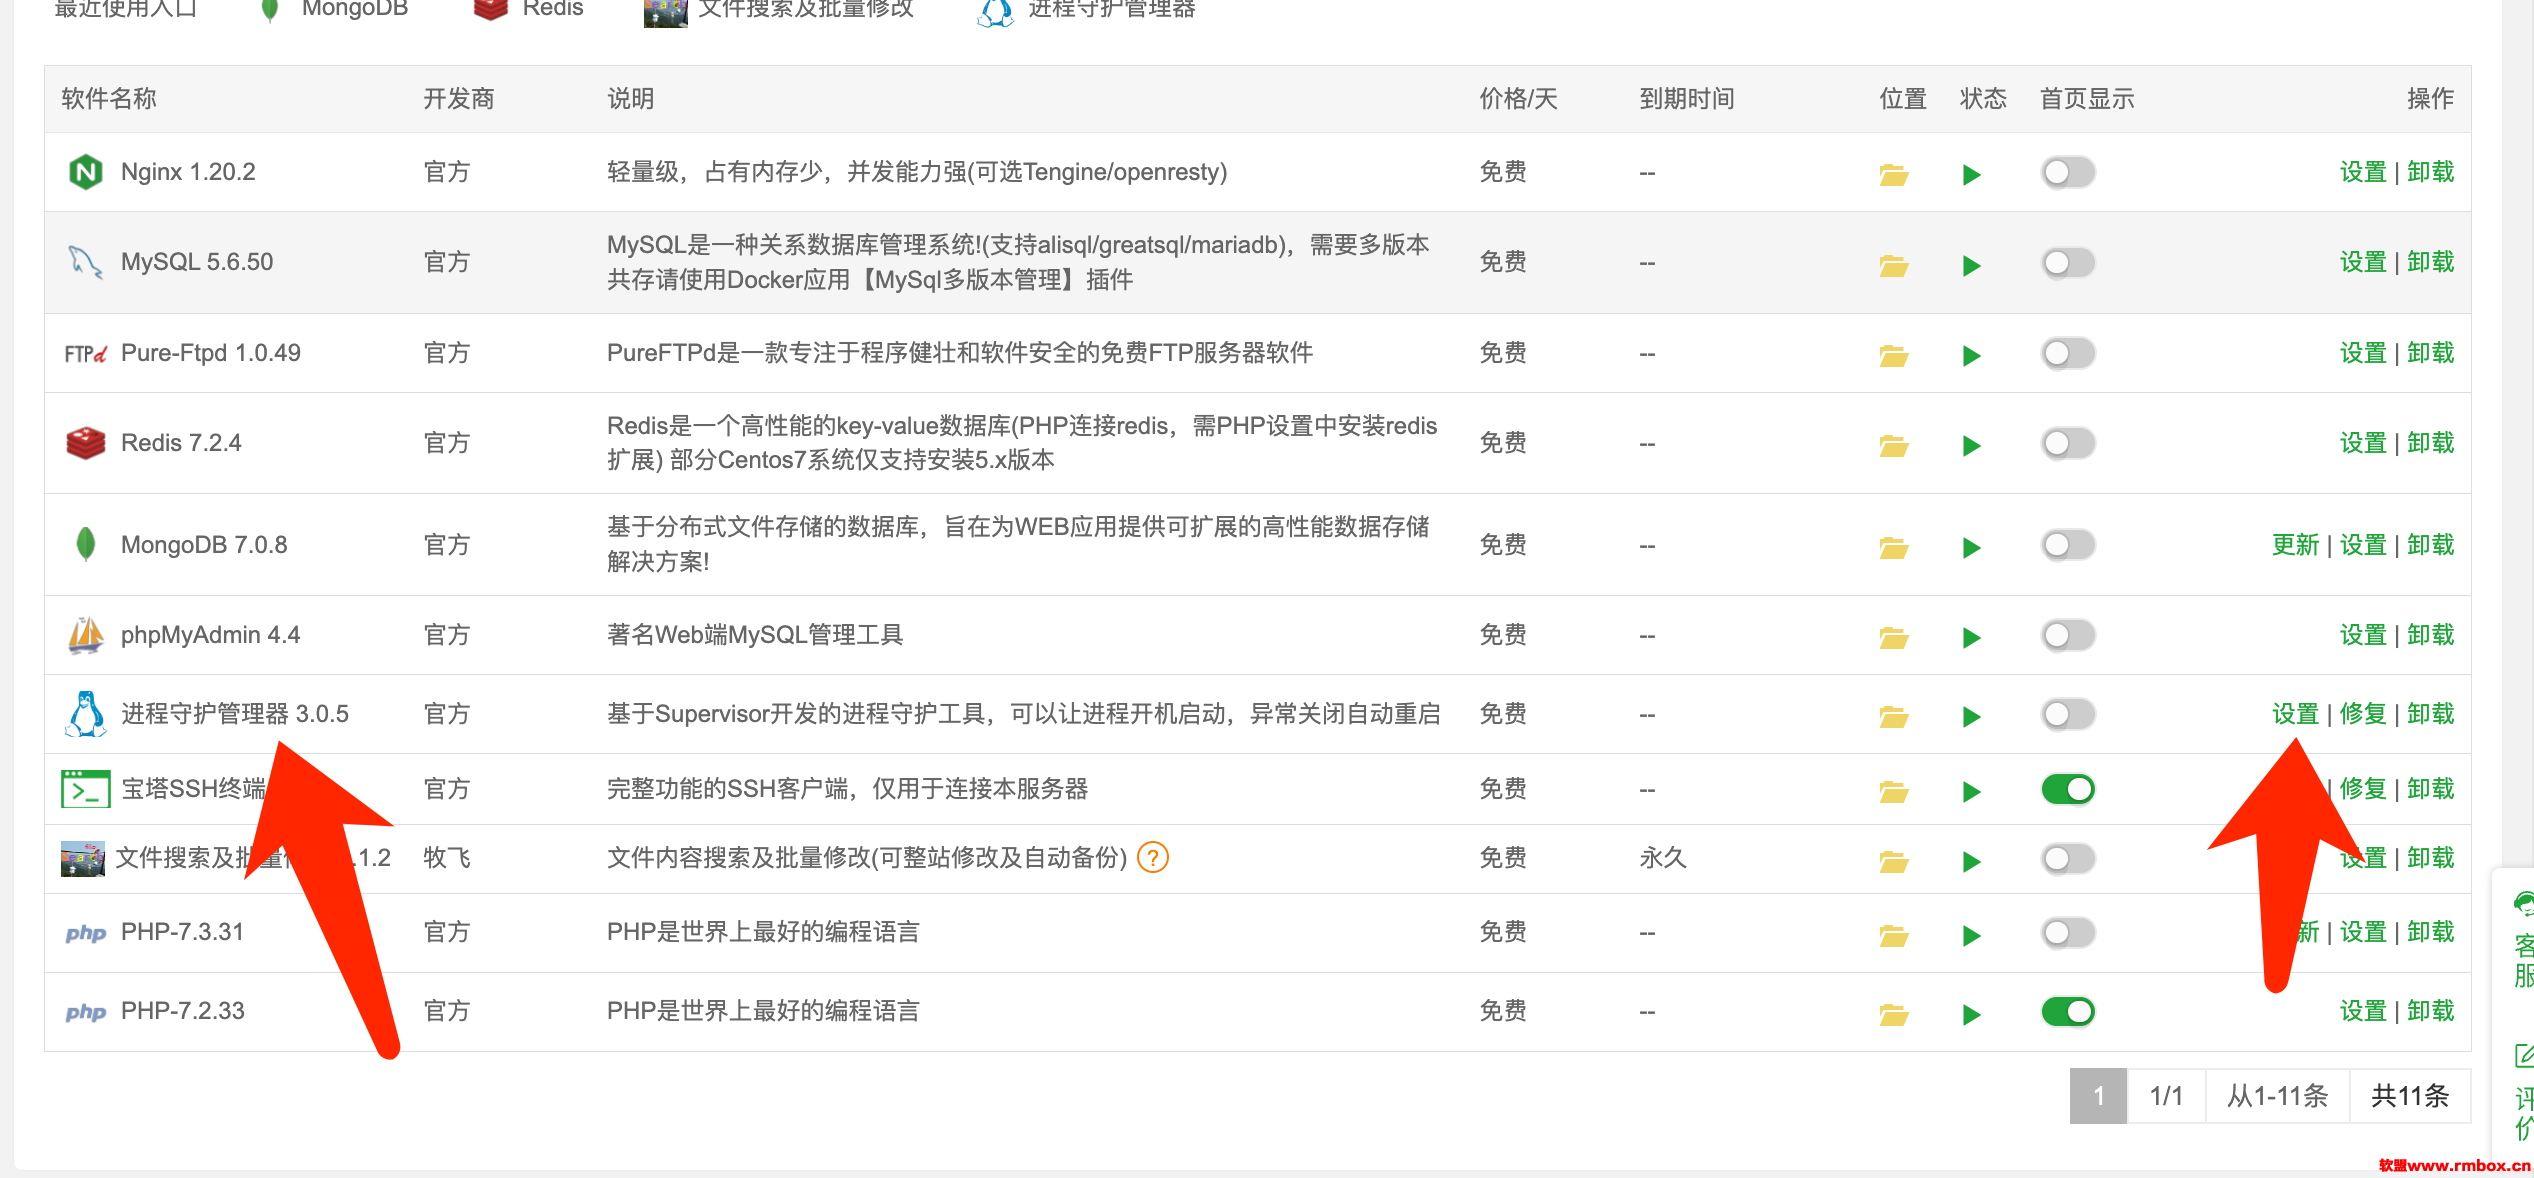Click the 宝塔SSH终端 terminal icon
This screenshot has height=1178, width=2534.
86,789
